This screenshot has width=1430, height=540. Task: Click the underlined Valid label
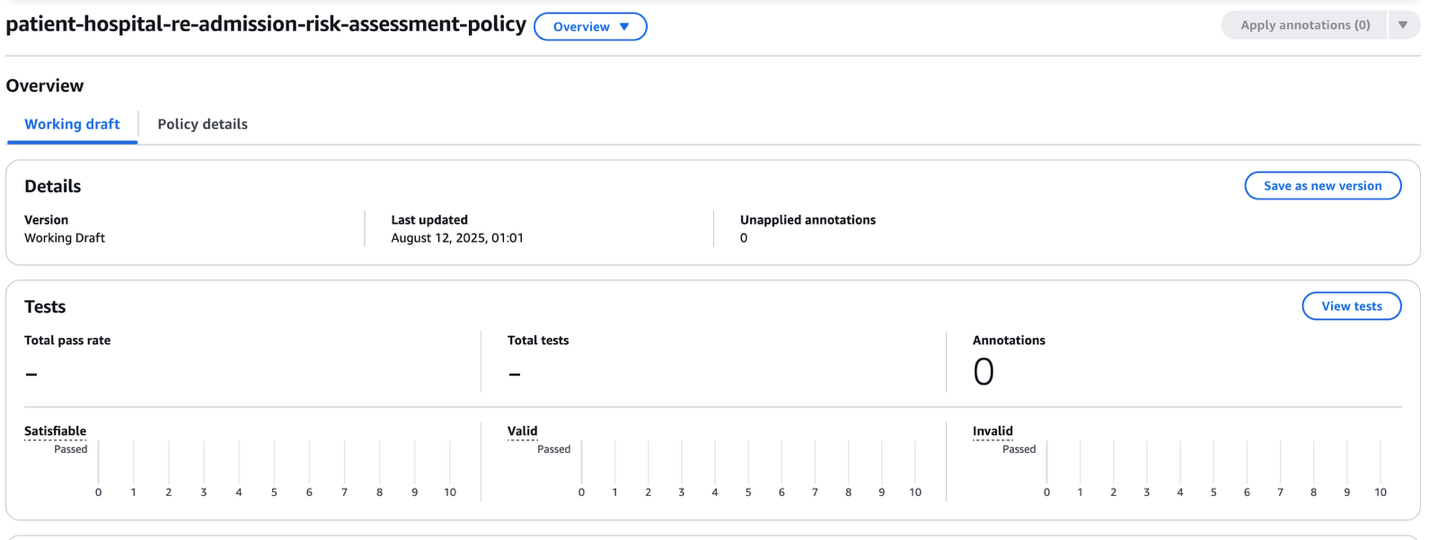click(522, 431)
